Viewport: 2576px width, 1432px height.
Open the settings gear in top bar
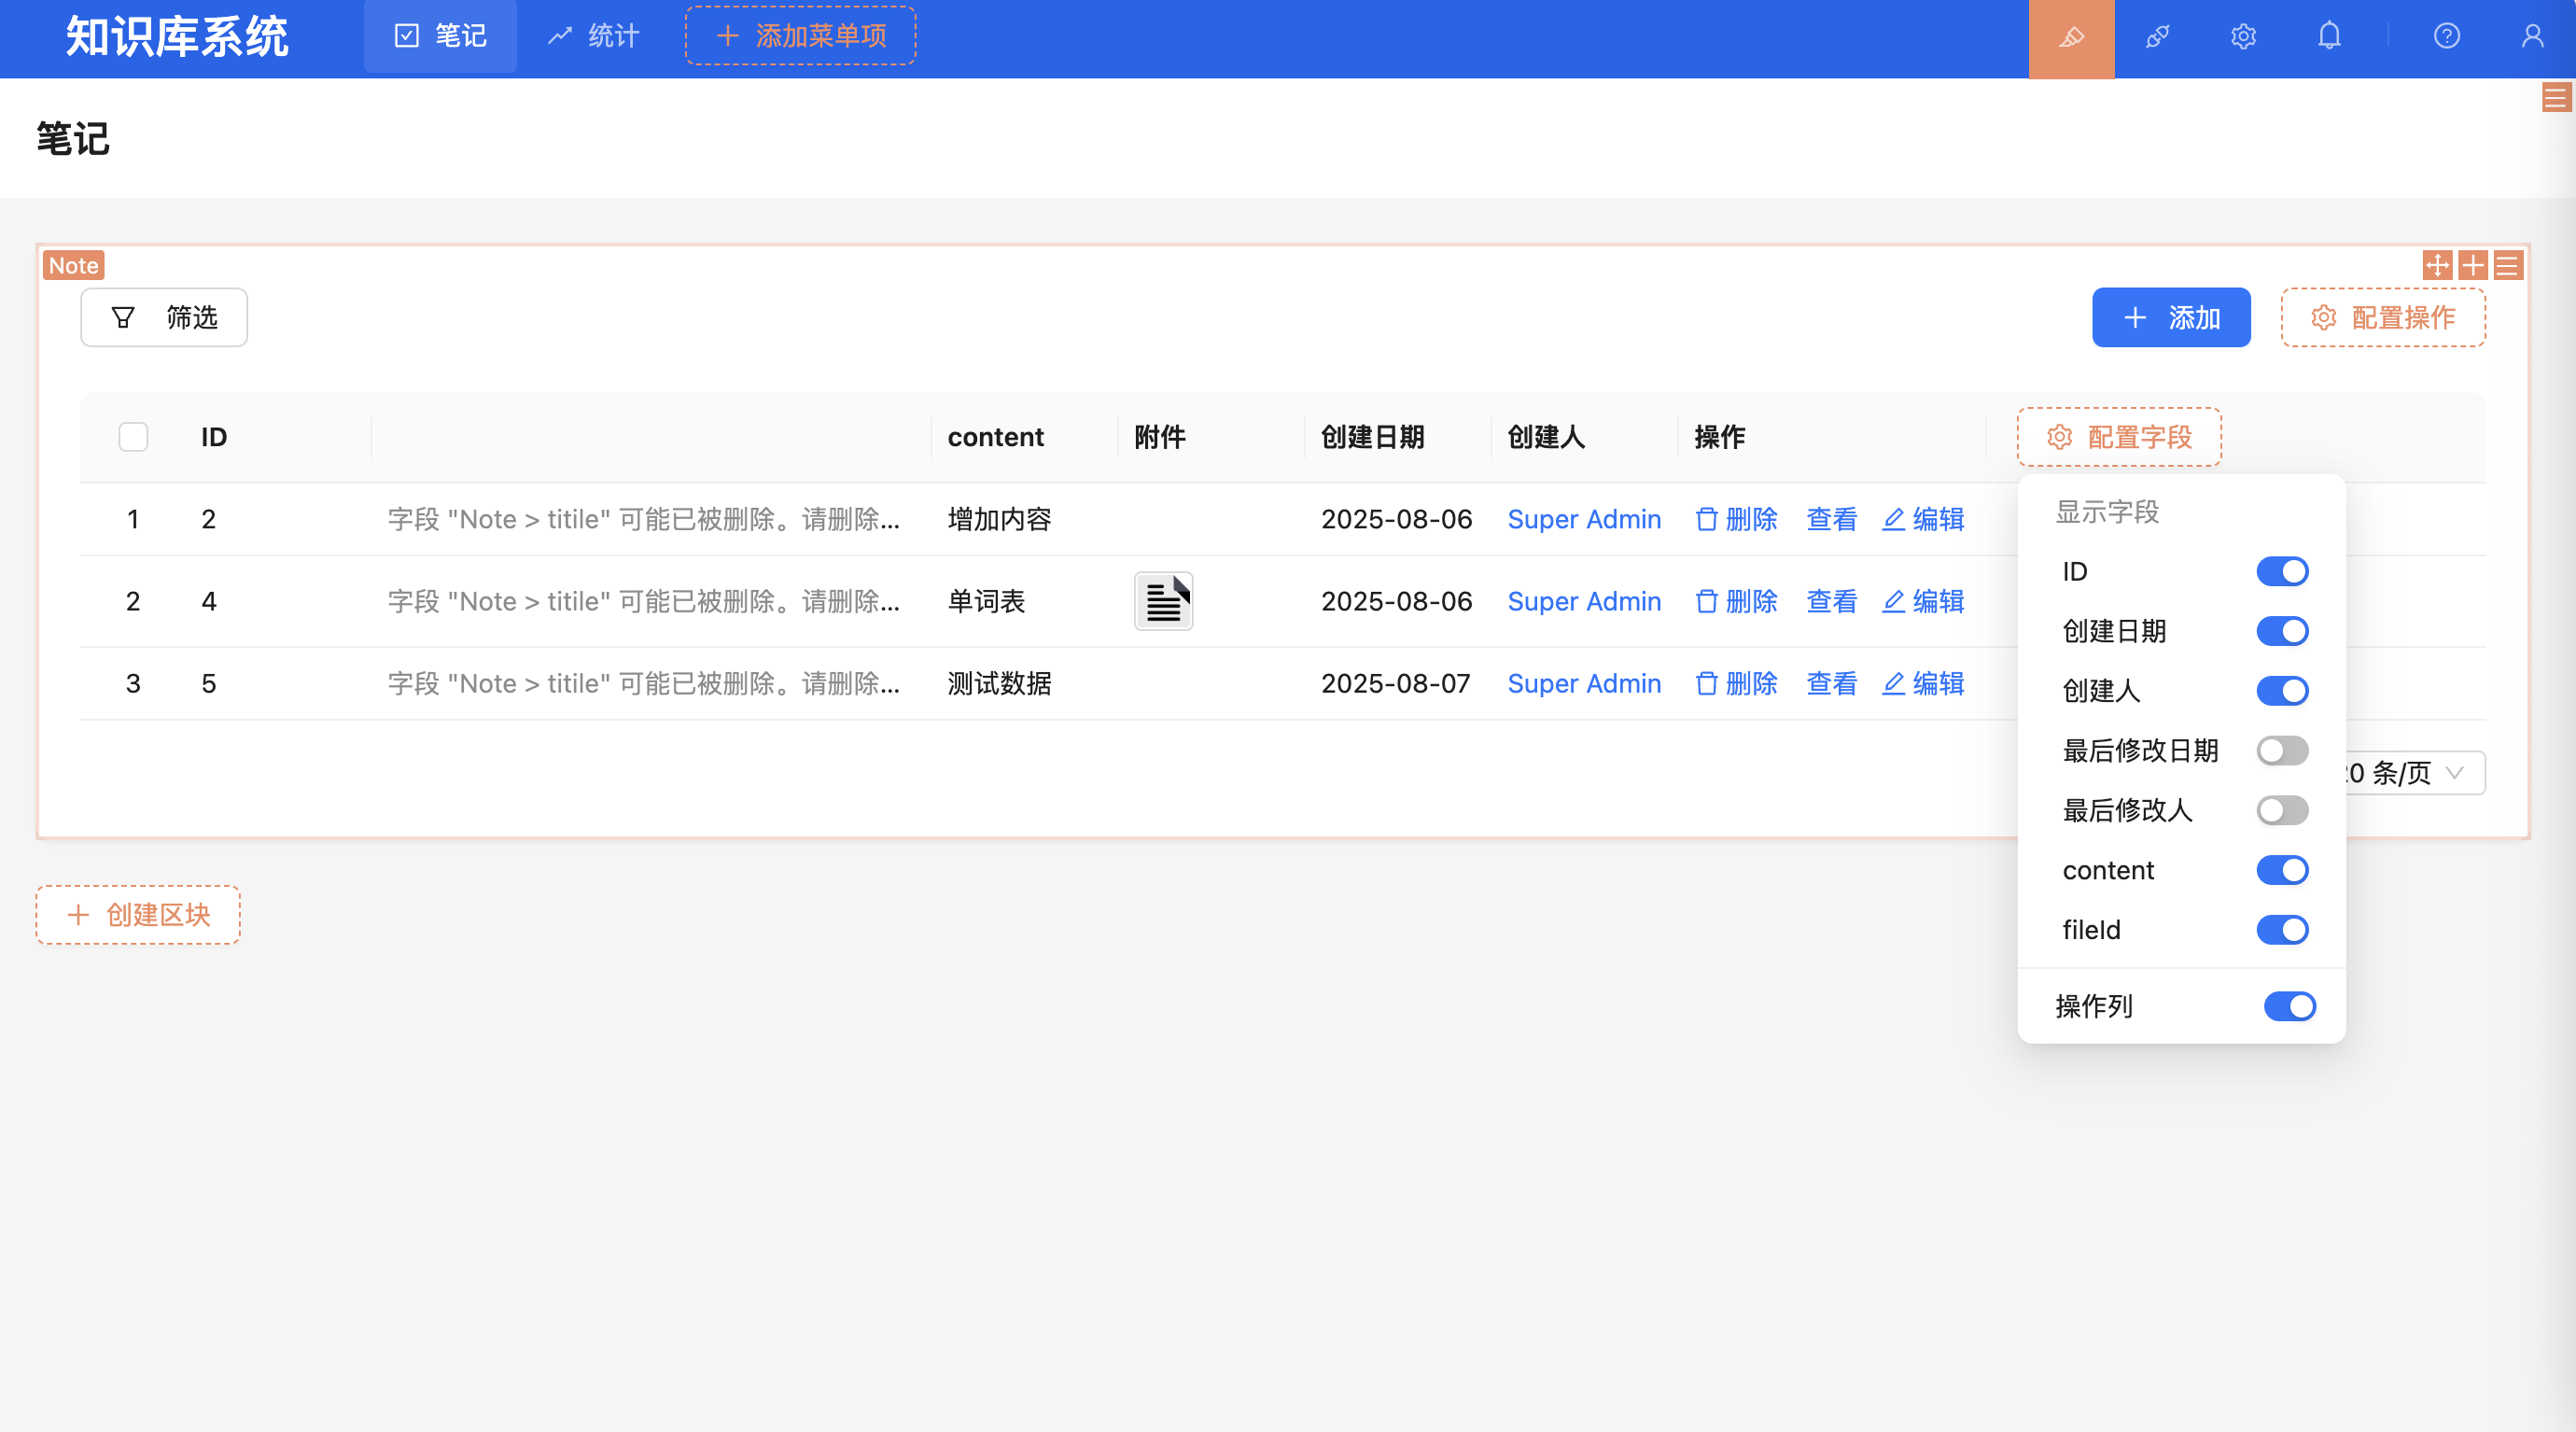tap(2243, 38)
